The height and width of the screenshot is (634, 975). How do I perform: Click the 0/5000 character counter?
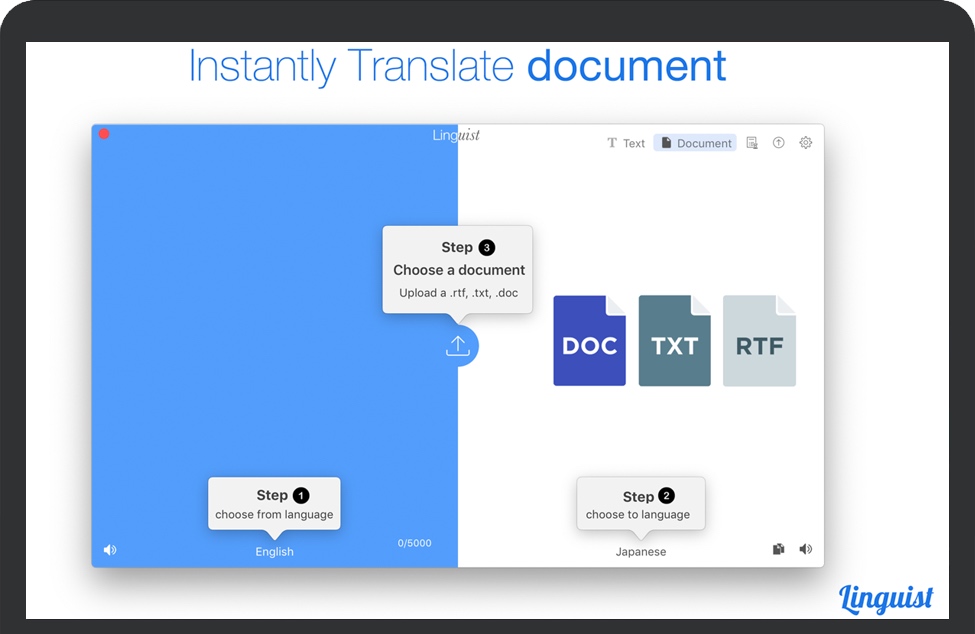pyautogui.click(x=414, y=543)
